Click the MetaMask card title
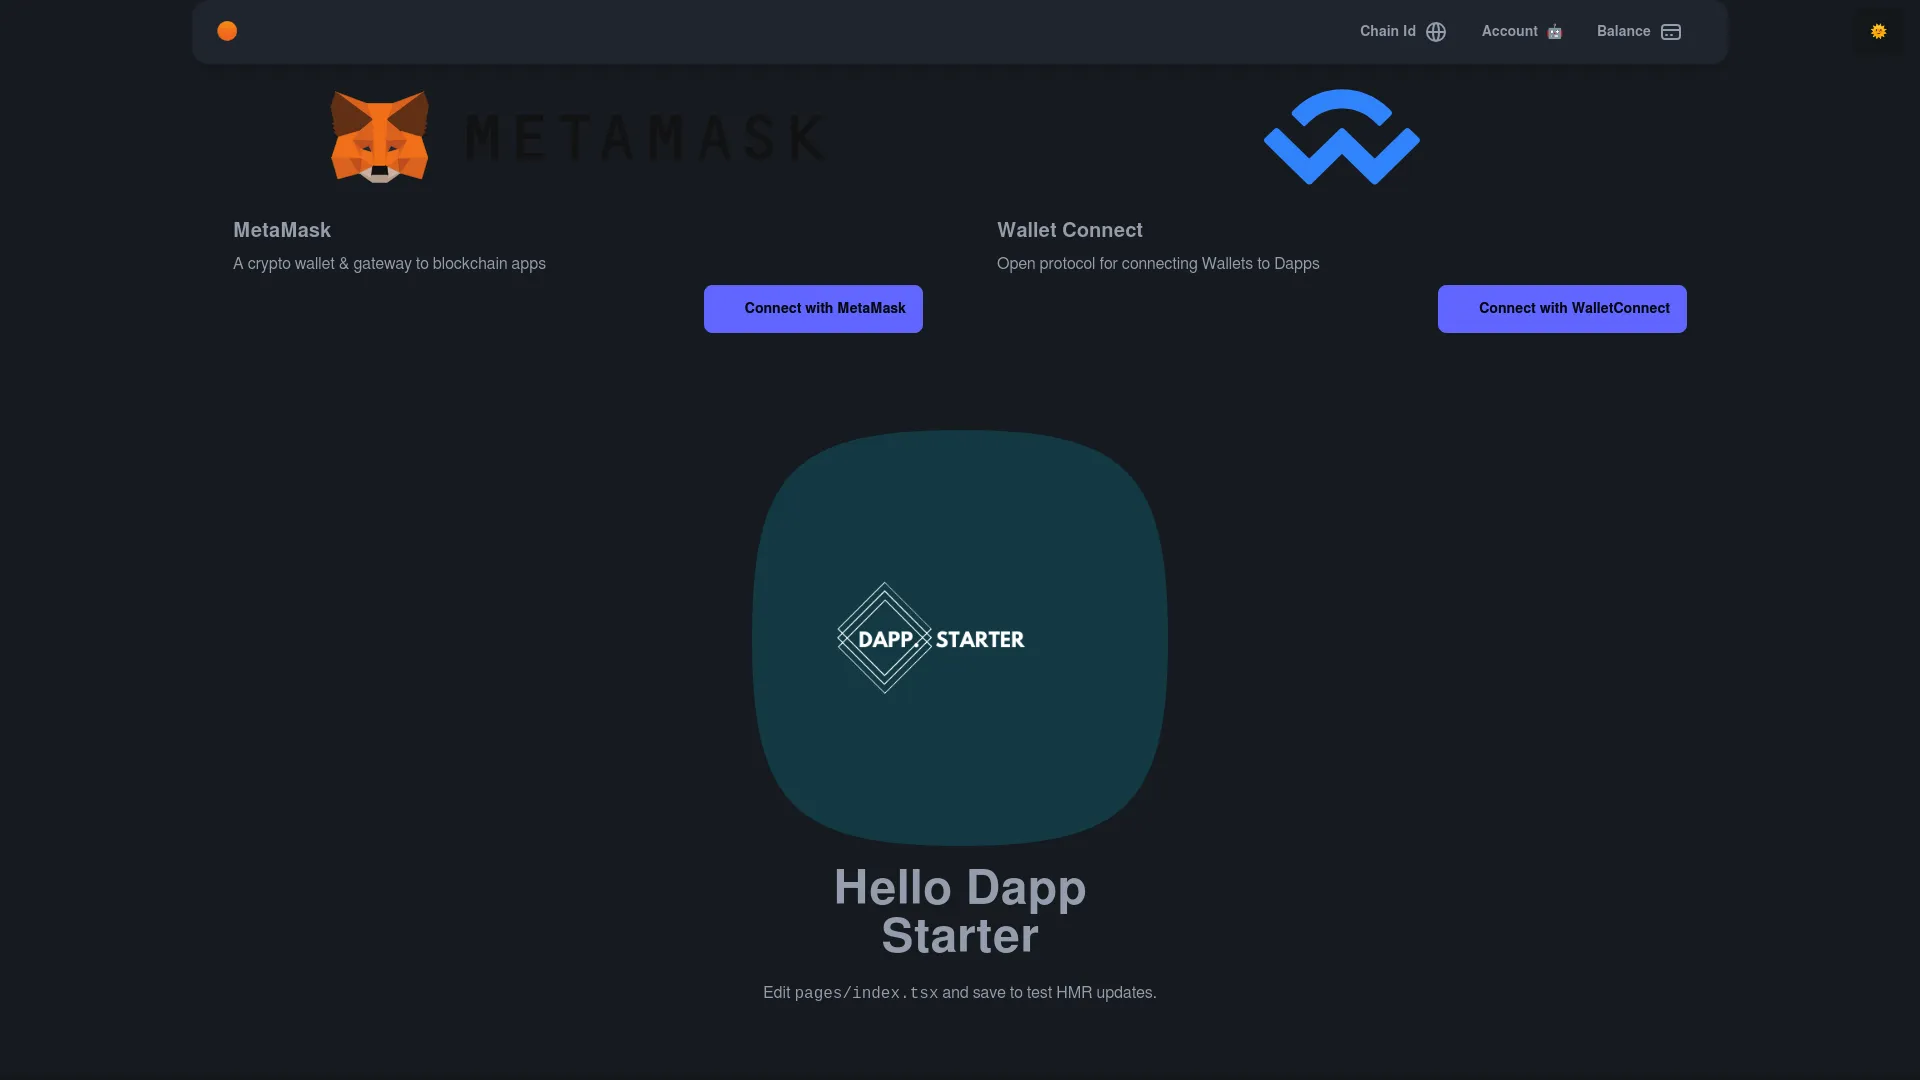1920x1080 pixels. pos(282,230)
